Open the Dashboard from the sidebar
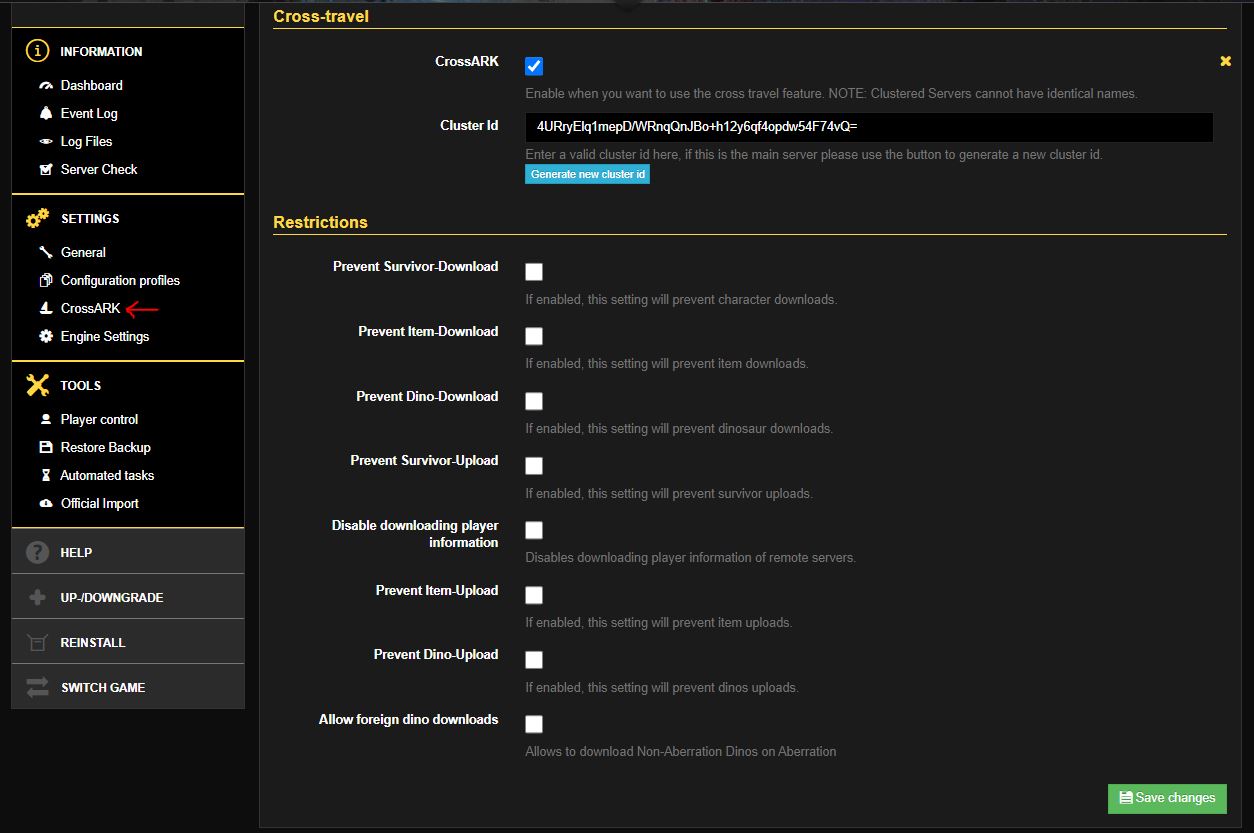Image resolution: width=1254 pixels, height=833 pixels. [x=89, y=85]
